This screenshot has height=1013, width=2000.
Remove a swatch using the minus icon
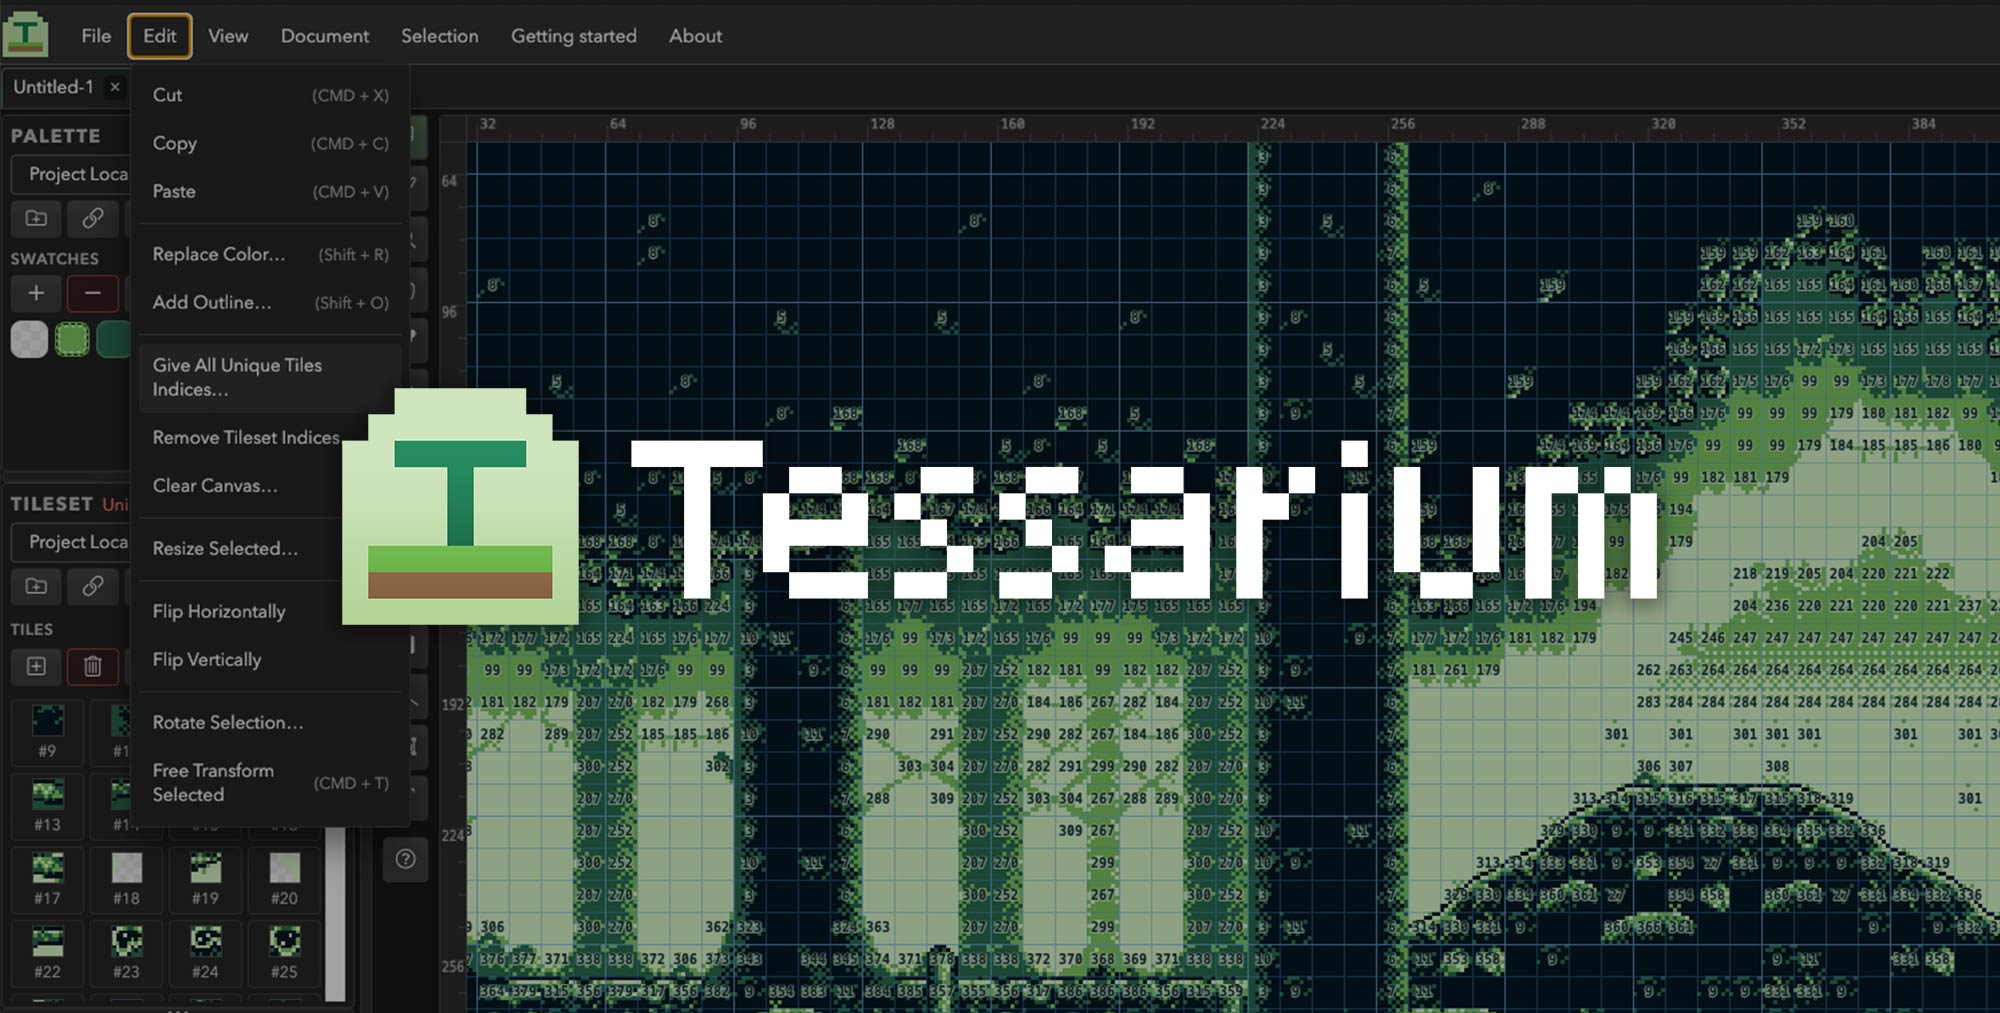point(93,293)
